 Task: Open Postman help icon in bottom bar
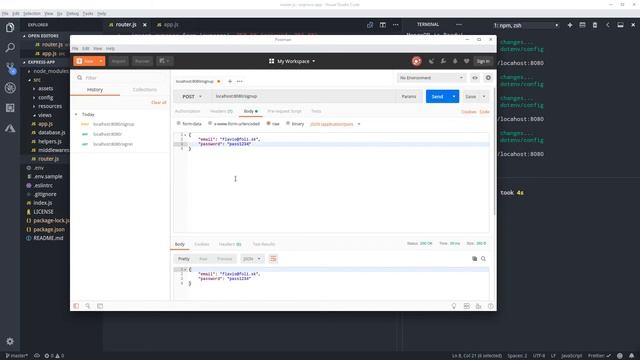[x=491, y=306]
